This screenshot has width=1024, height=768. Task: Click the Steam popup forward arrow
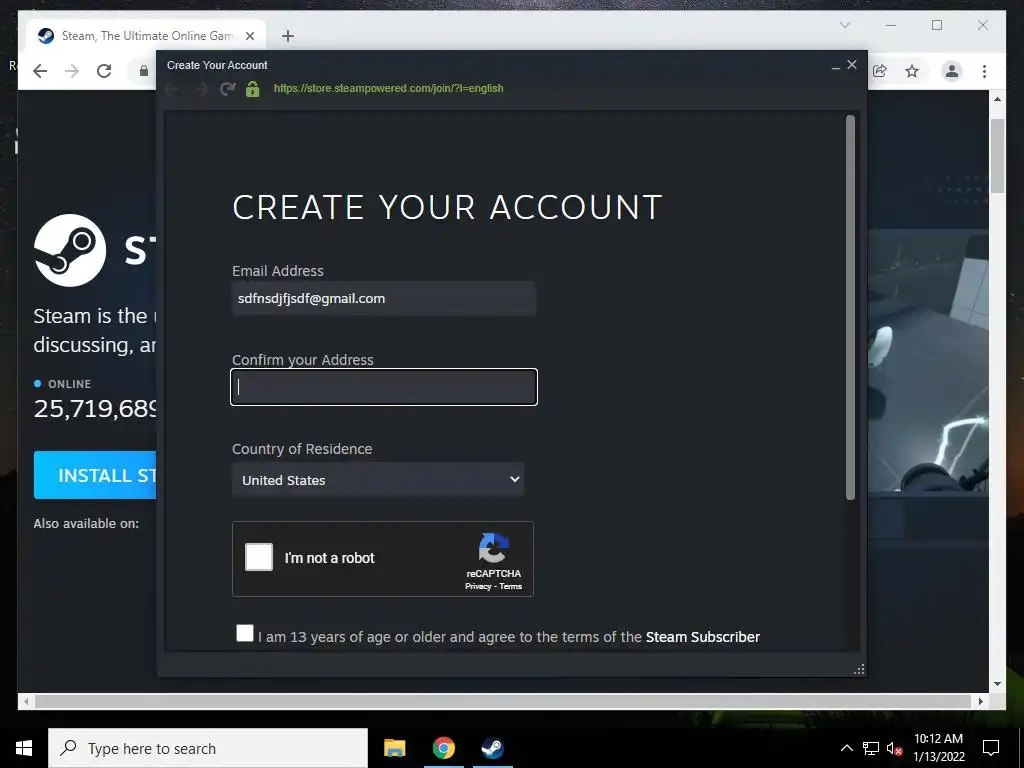click(x=201, y=89)
